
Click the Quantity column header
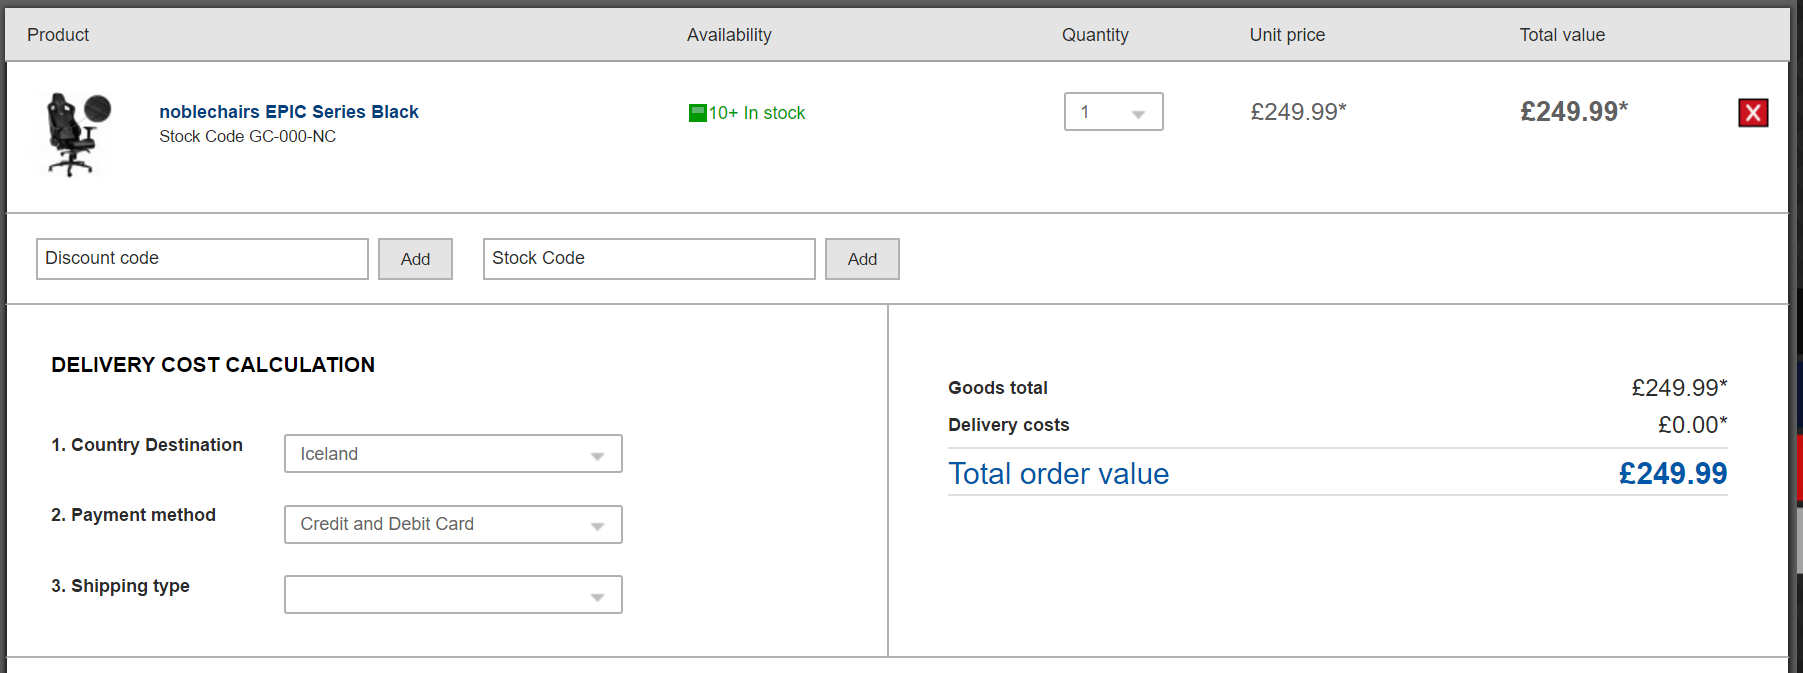[1095, 35]
